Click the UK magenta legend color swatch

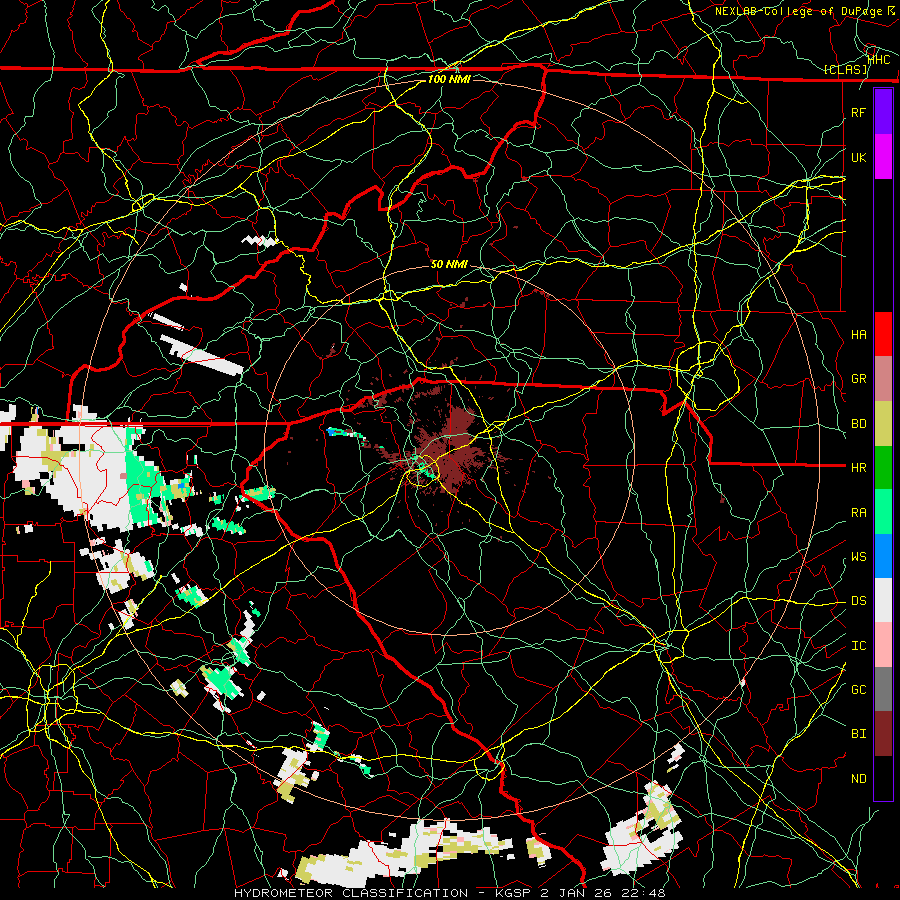[883, 157]
